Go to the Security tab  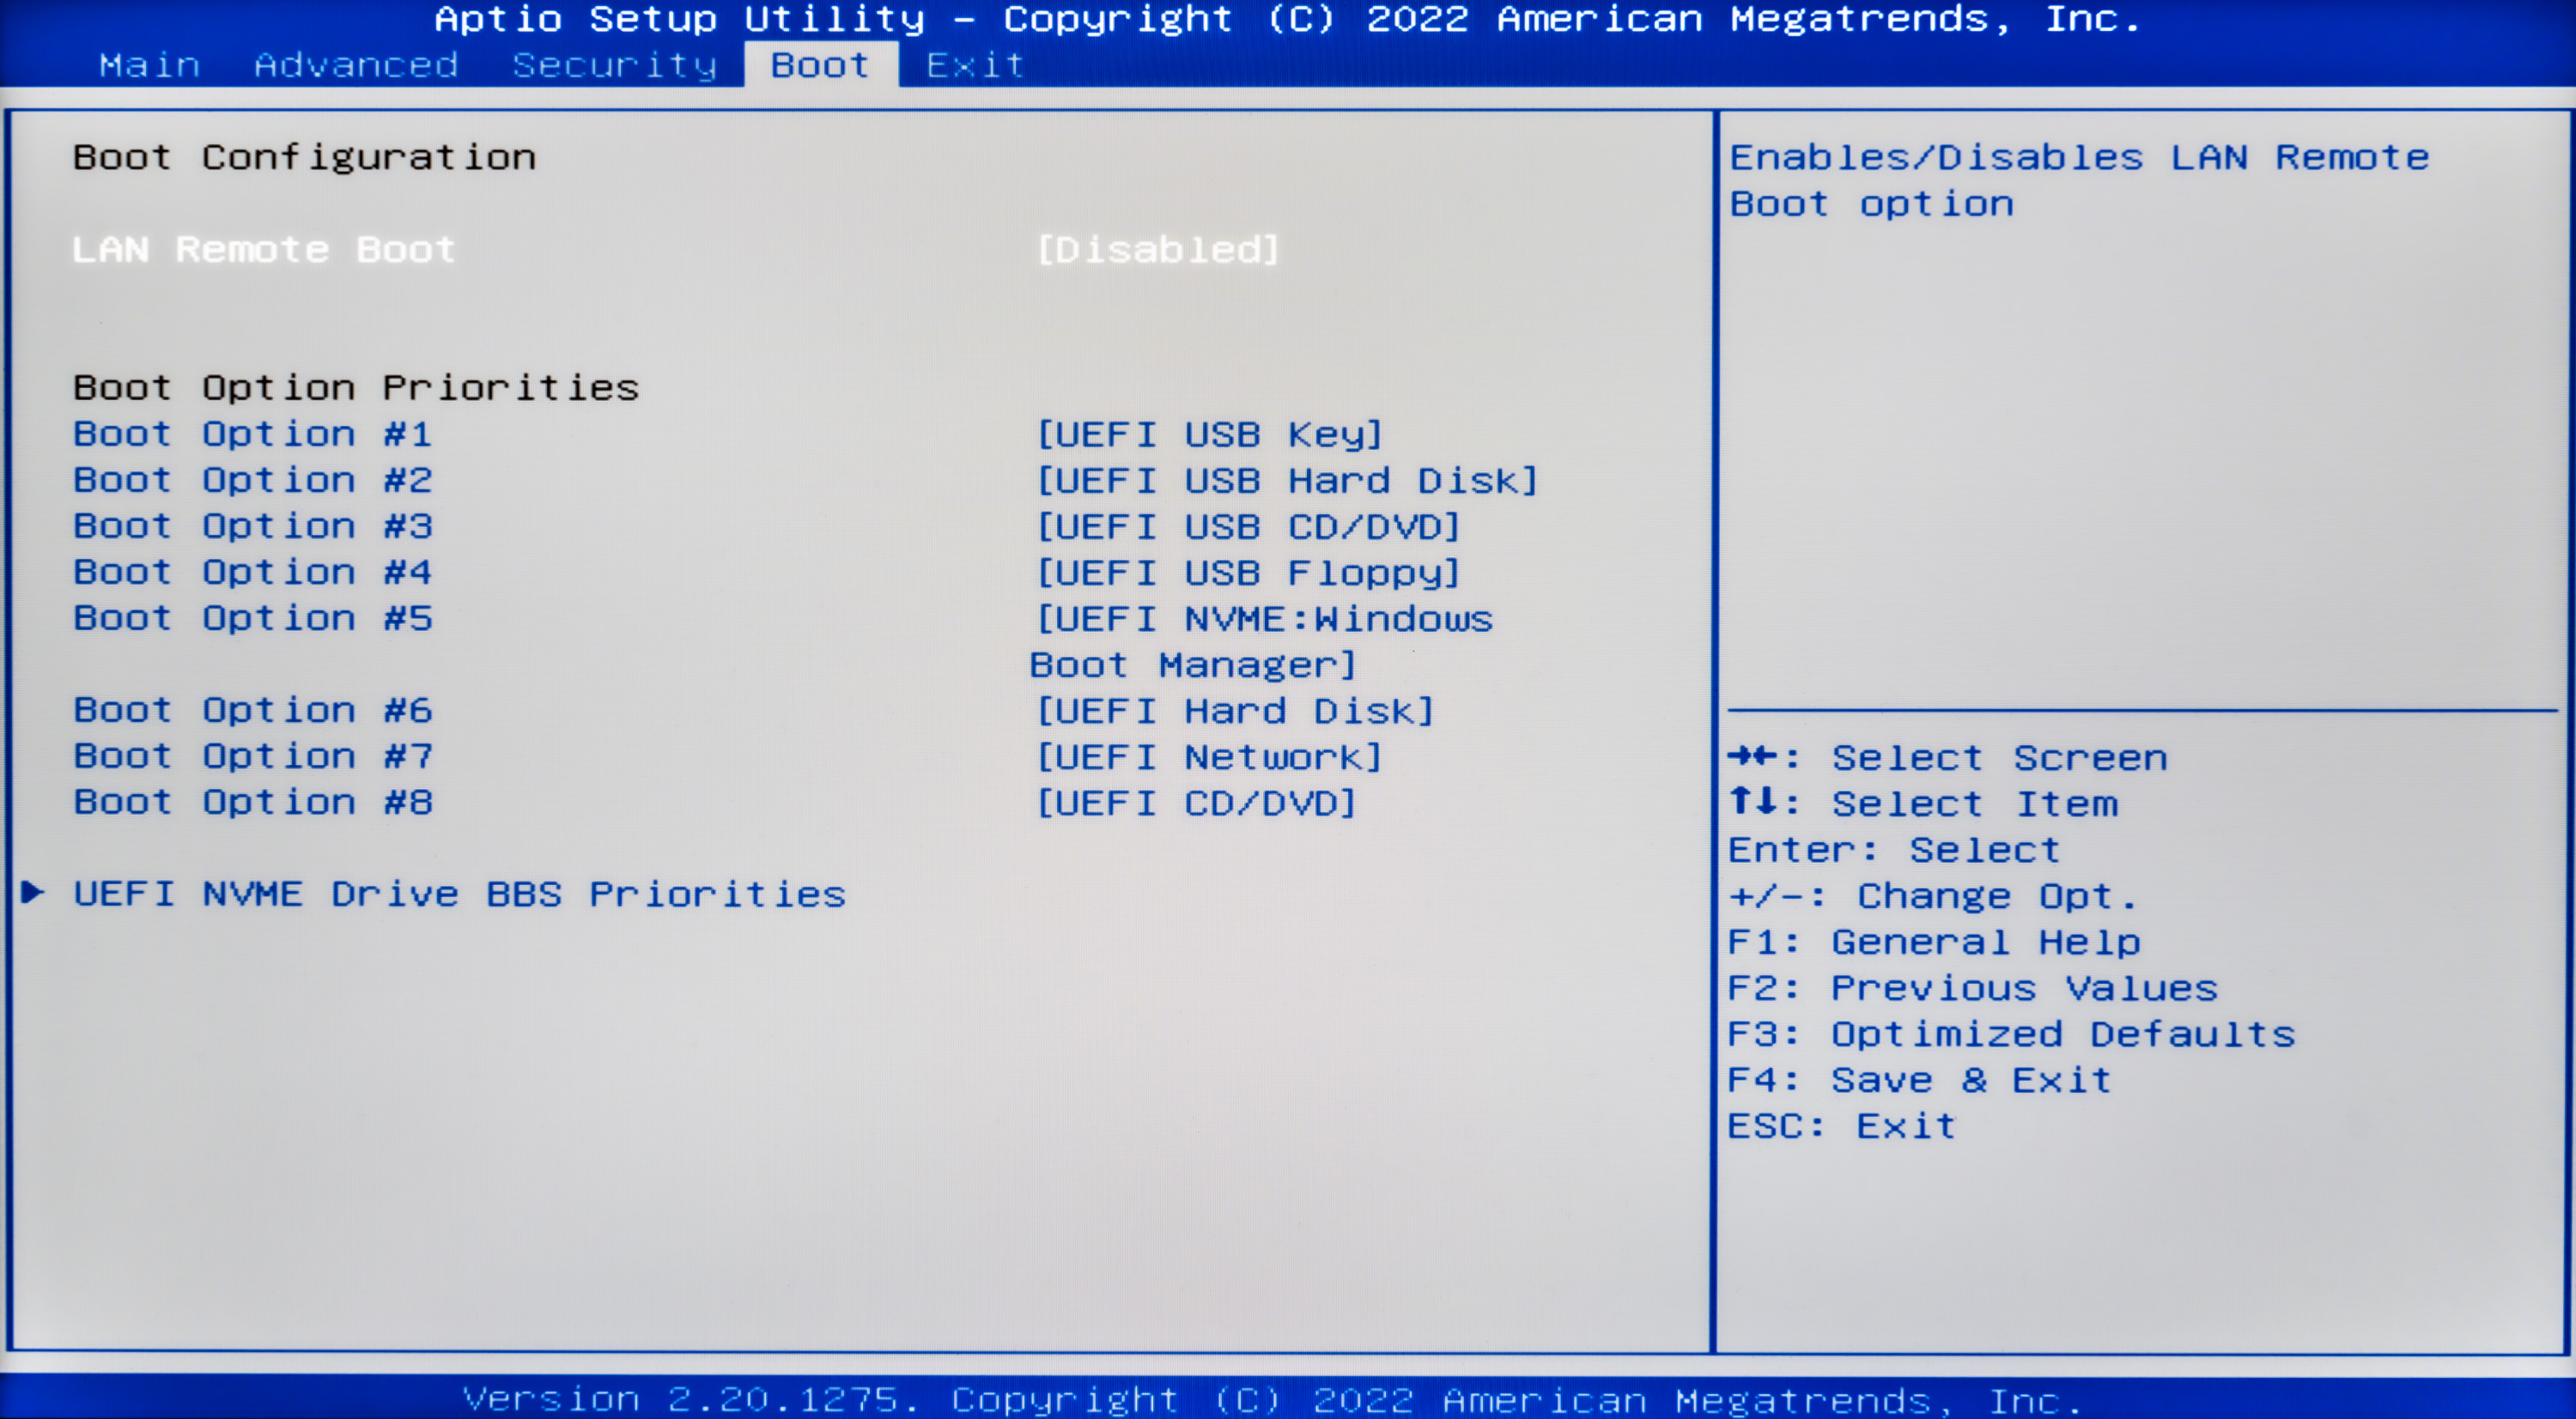(x=614, y=65)
